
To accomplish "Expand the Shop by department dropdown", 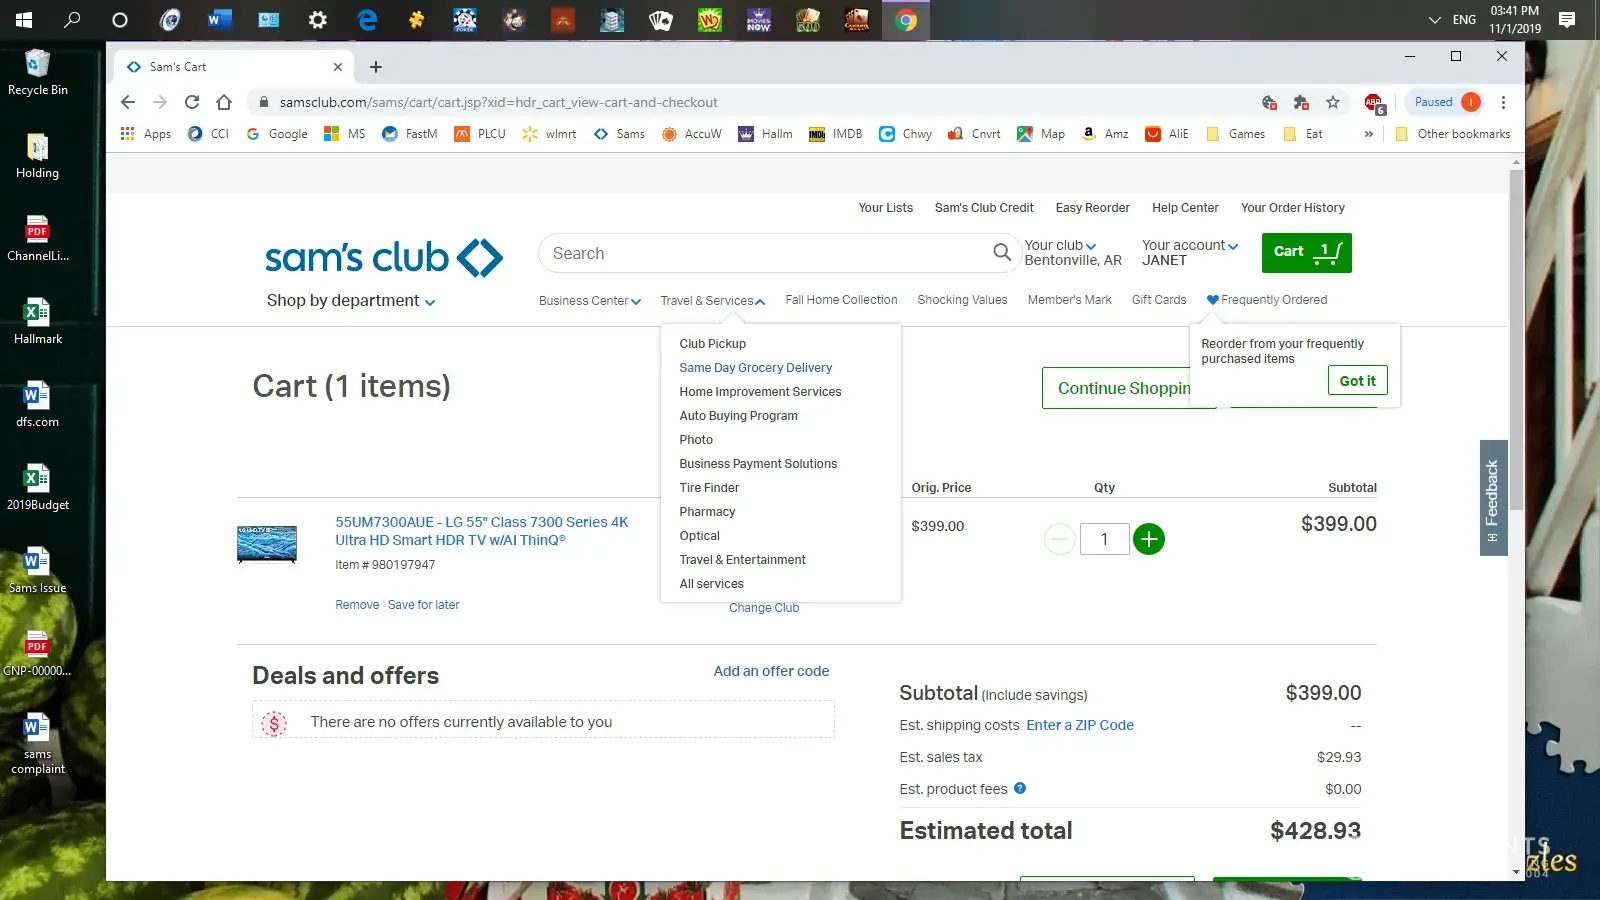I will pyautogui.click(x=350, y=301).
